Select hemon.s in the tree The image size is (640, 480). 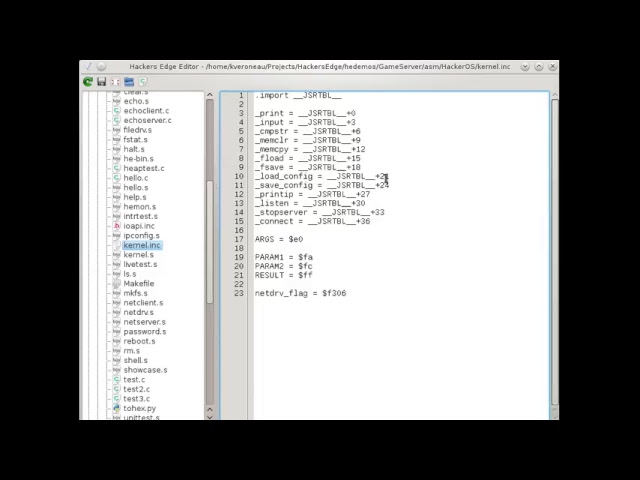pyautogui.click(x=140, y=207)
